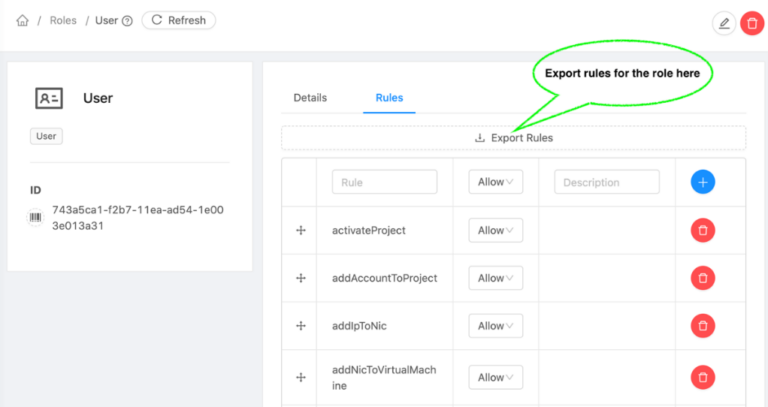Click the User breadcrumb item
The width and height of the screenshot is (768, 407).
coord(106,21)
